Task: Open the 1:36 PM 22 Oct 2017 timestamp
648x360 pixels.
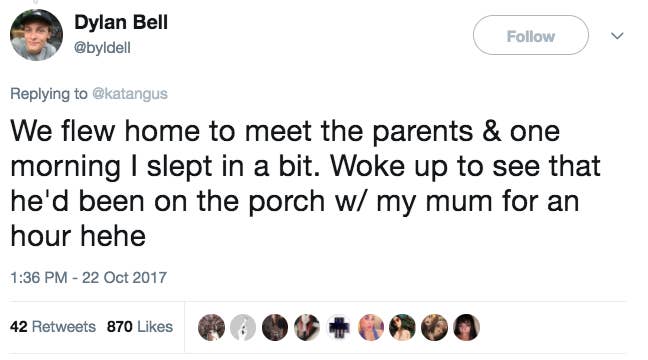Action: tap(88, 277)
